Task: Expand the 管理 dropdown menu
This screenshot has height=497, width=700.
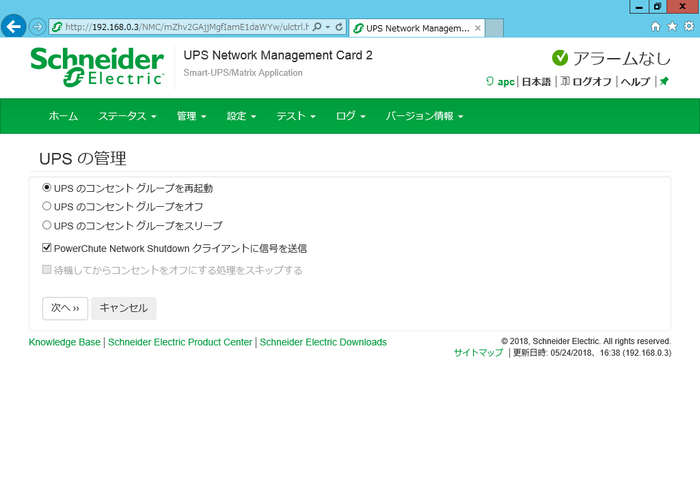Action: tap(191, 116)
